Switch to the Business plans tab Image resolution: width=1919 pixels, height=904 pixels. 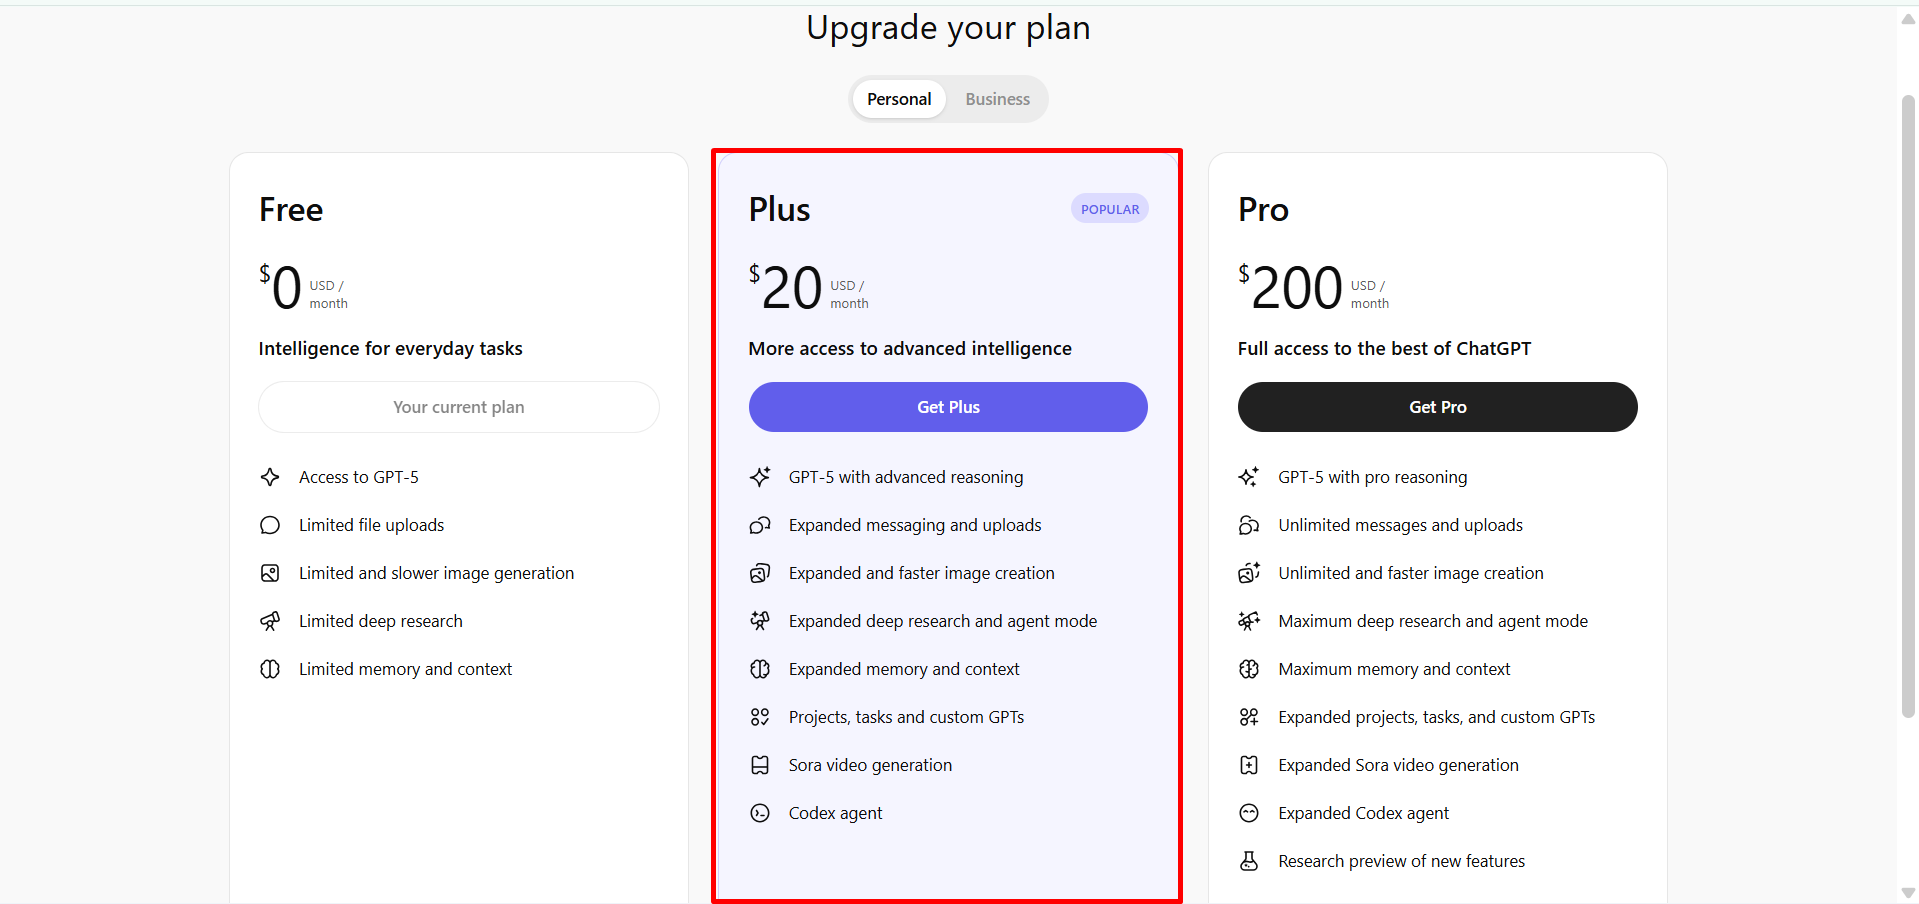(x=997, y=99)
